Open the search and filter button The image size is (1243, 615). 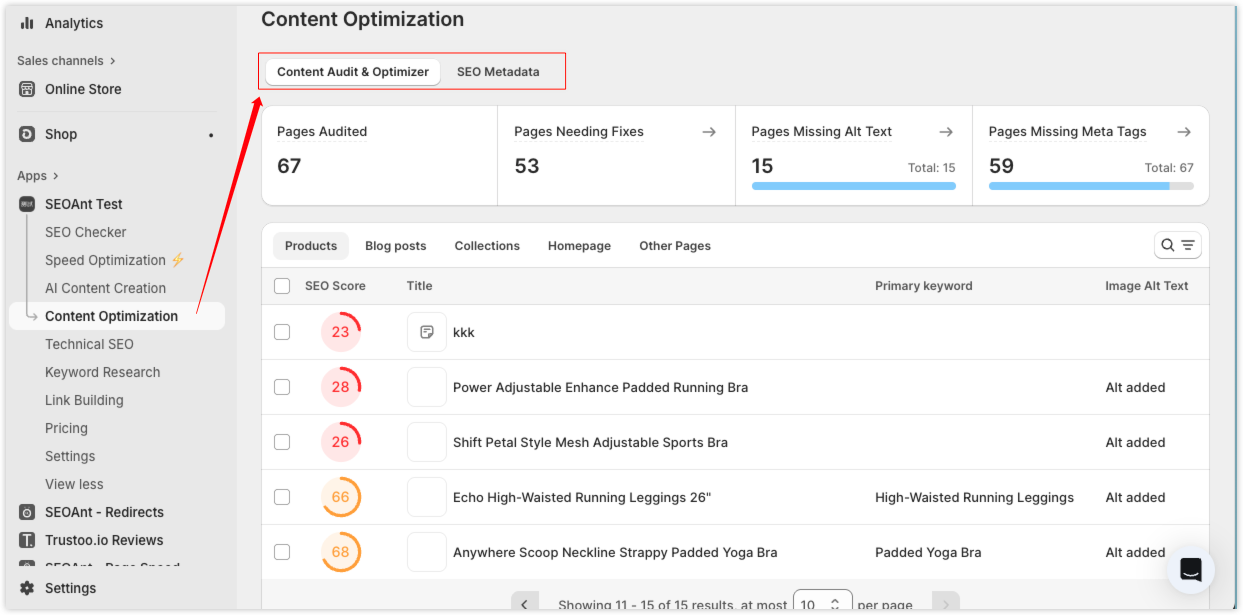tap(1177, 245)
